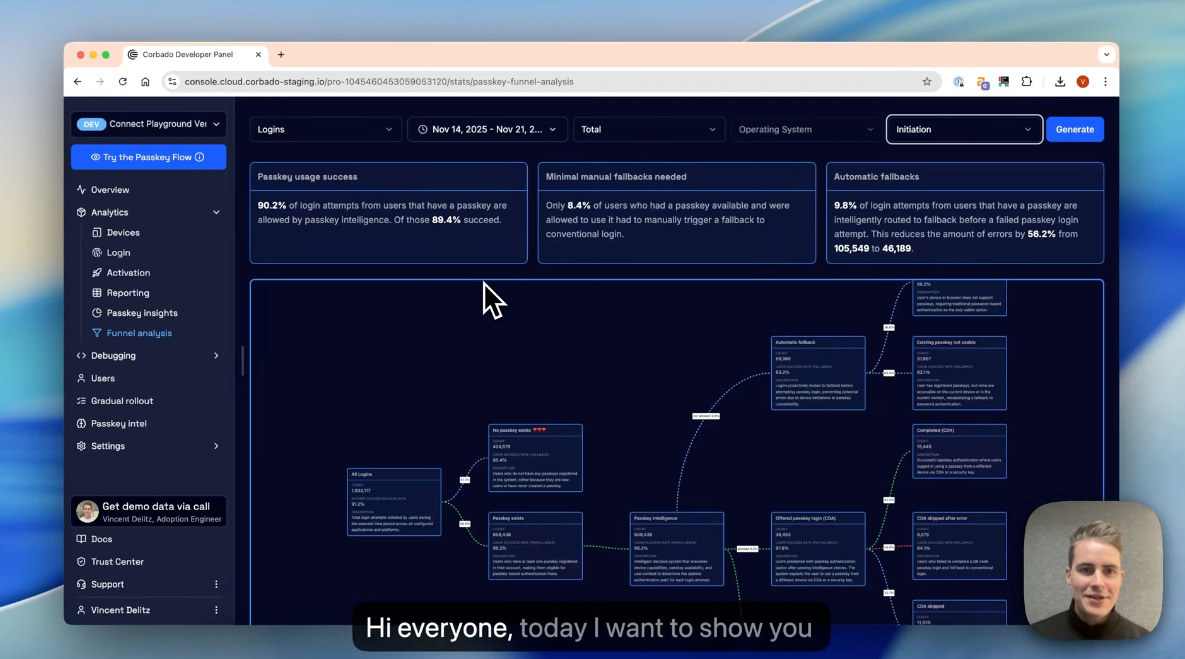Select the Devices analytics icon in sidebar
Image resolution: width=1185 pixels, height=659 pixels.
pos(95,232)
